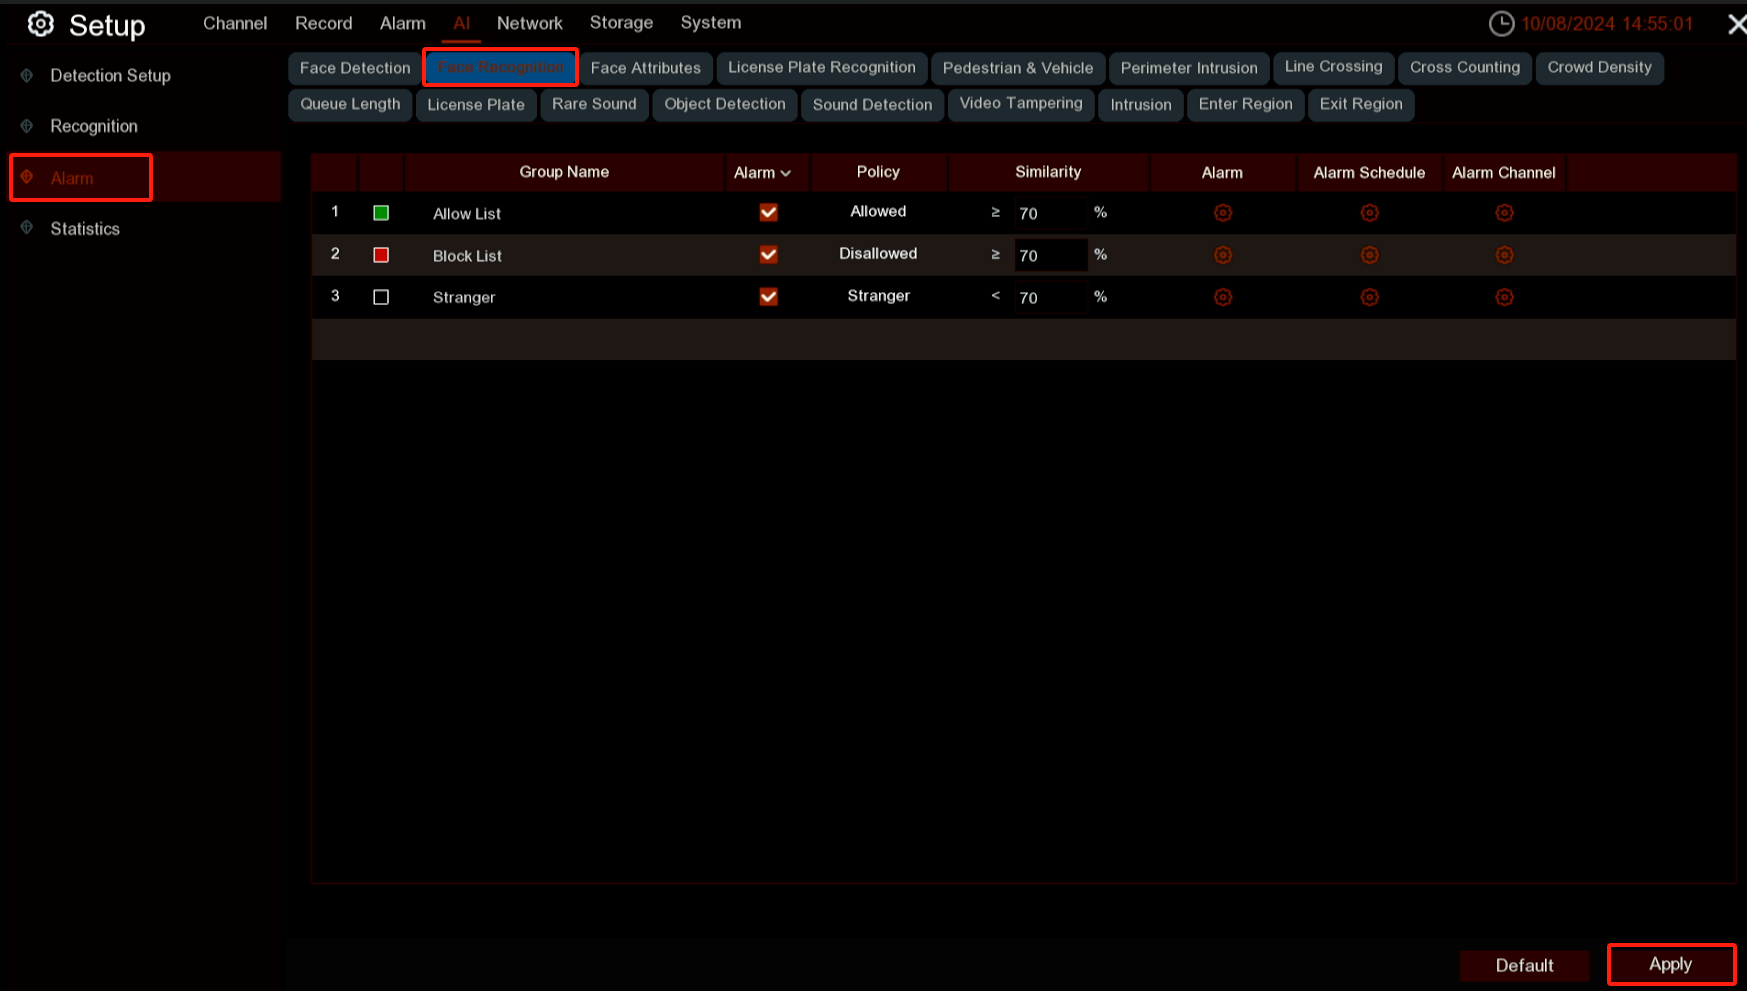Switch to Line Crossing tab
Viewport: 1747px width, 991px height.
1333,68
